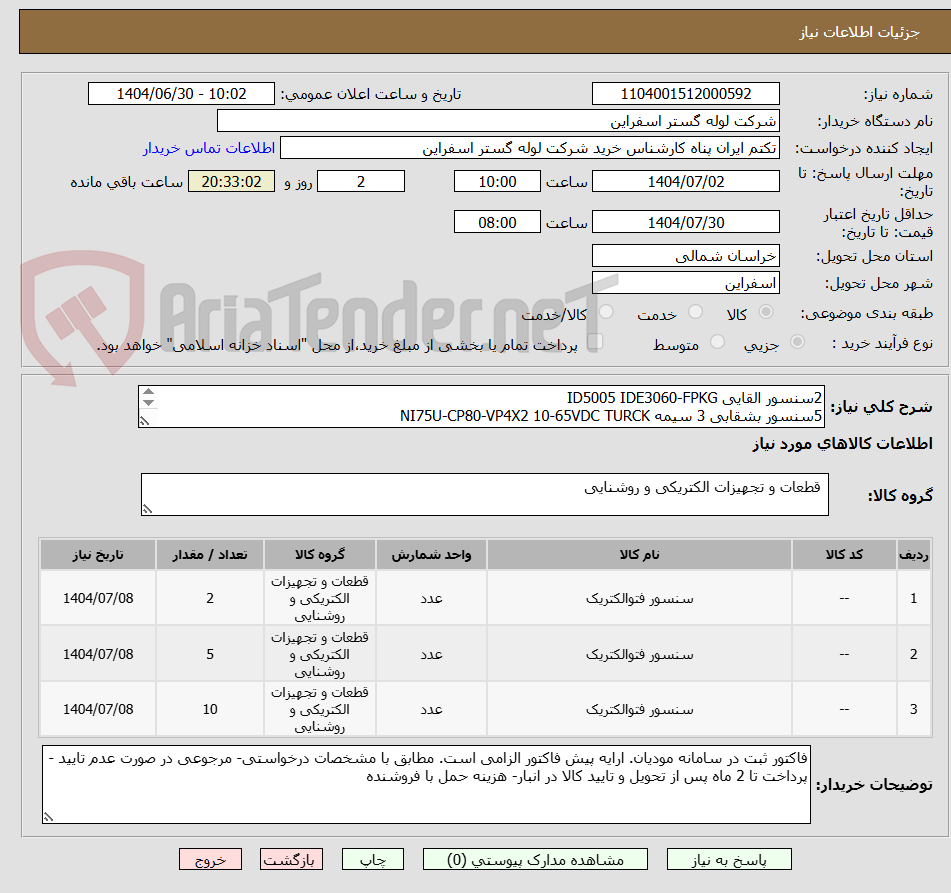Toggle the payment condition checkbox
The width and height of the screenshot is (951, 893).
[x=595, y=340]
